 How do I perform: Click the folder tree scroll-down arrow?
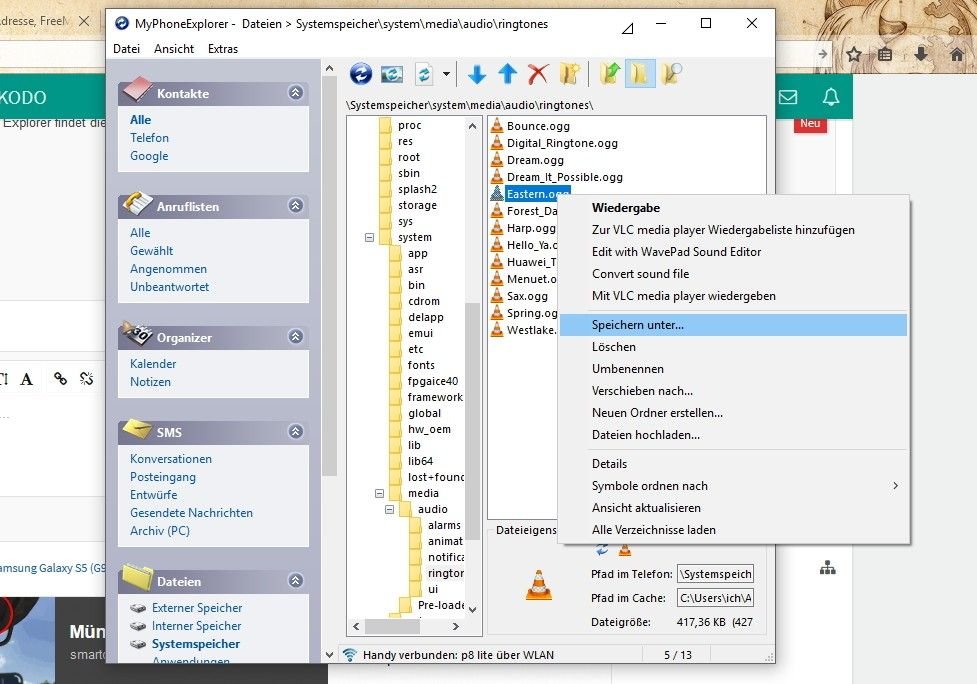coord(473,610)
